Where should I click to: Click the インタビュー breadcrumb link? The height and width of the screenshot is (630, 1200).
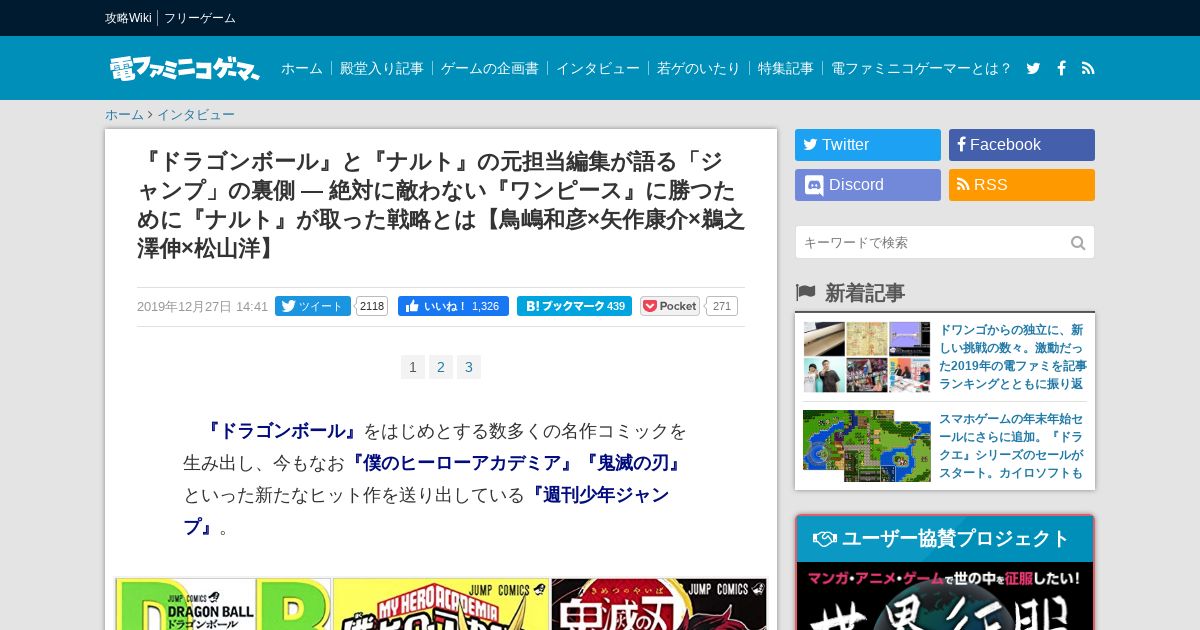click(x=196, y=115)
